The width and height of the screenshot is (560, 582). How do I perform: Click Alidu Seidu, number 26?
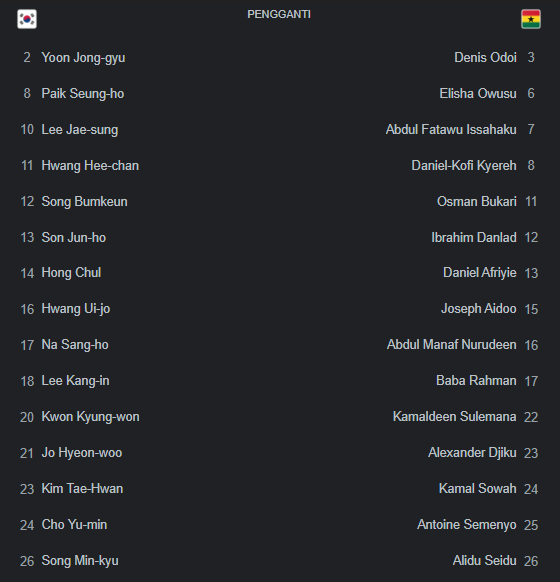[485, 560]
